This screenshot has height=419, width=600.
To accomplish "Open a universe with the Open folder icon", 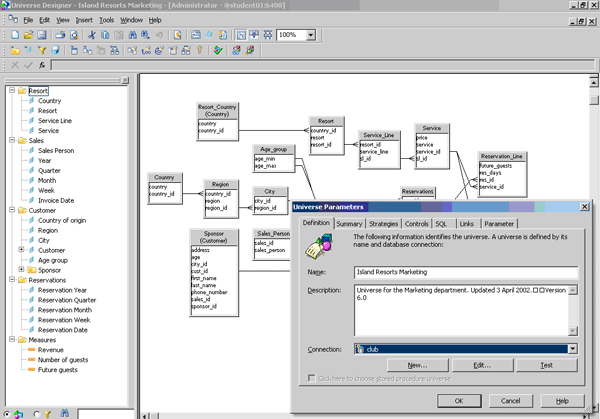I will click(28, 35).
